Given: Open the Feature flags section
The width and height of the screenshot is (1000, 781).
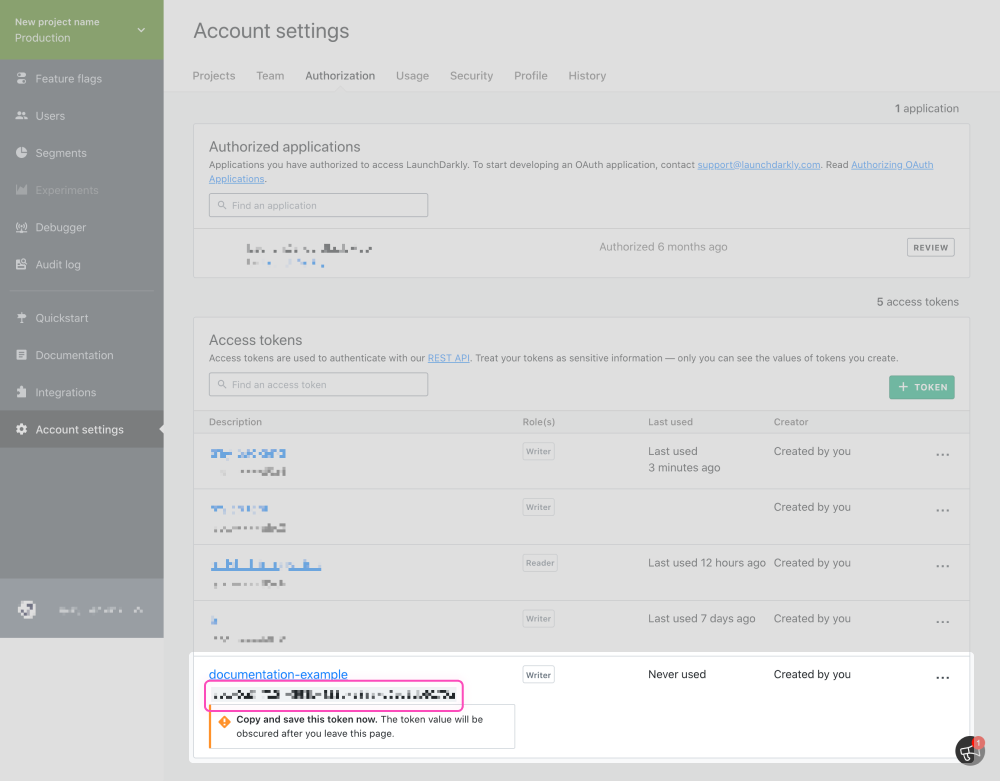Looking at the screenshot, I should (x=60, y=78).
